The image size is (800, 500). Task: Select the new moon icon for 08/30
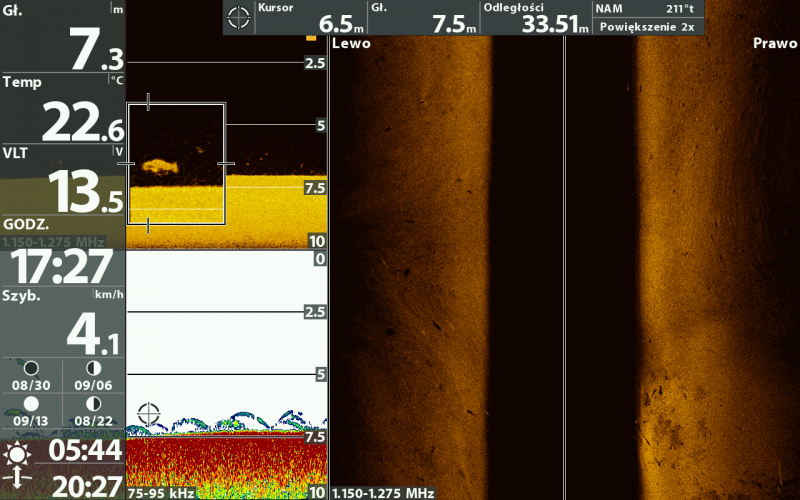point(31,369)
